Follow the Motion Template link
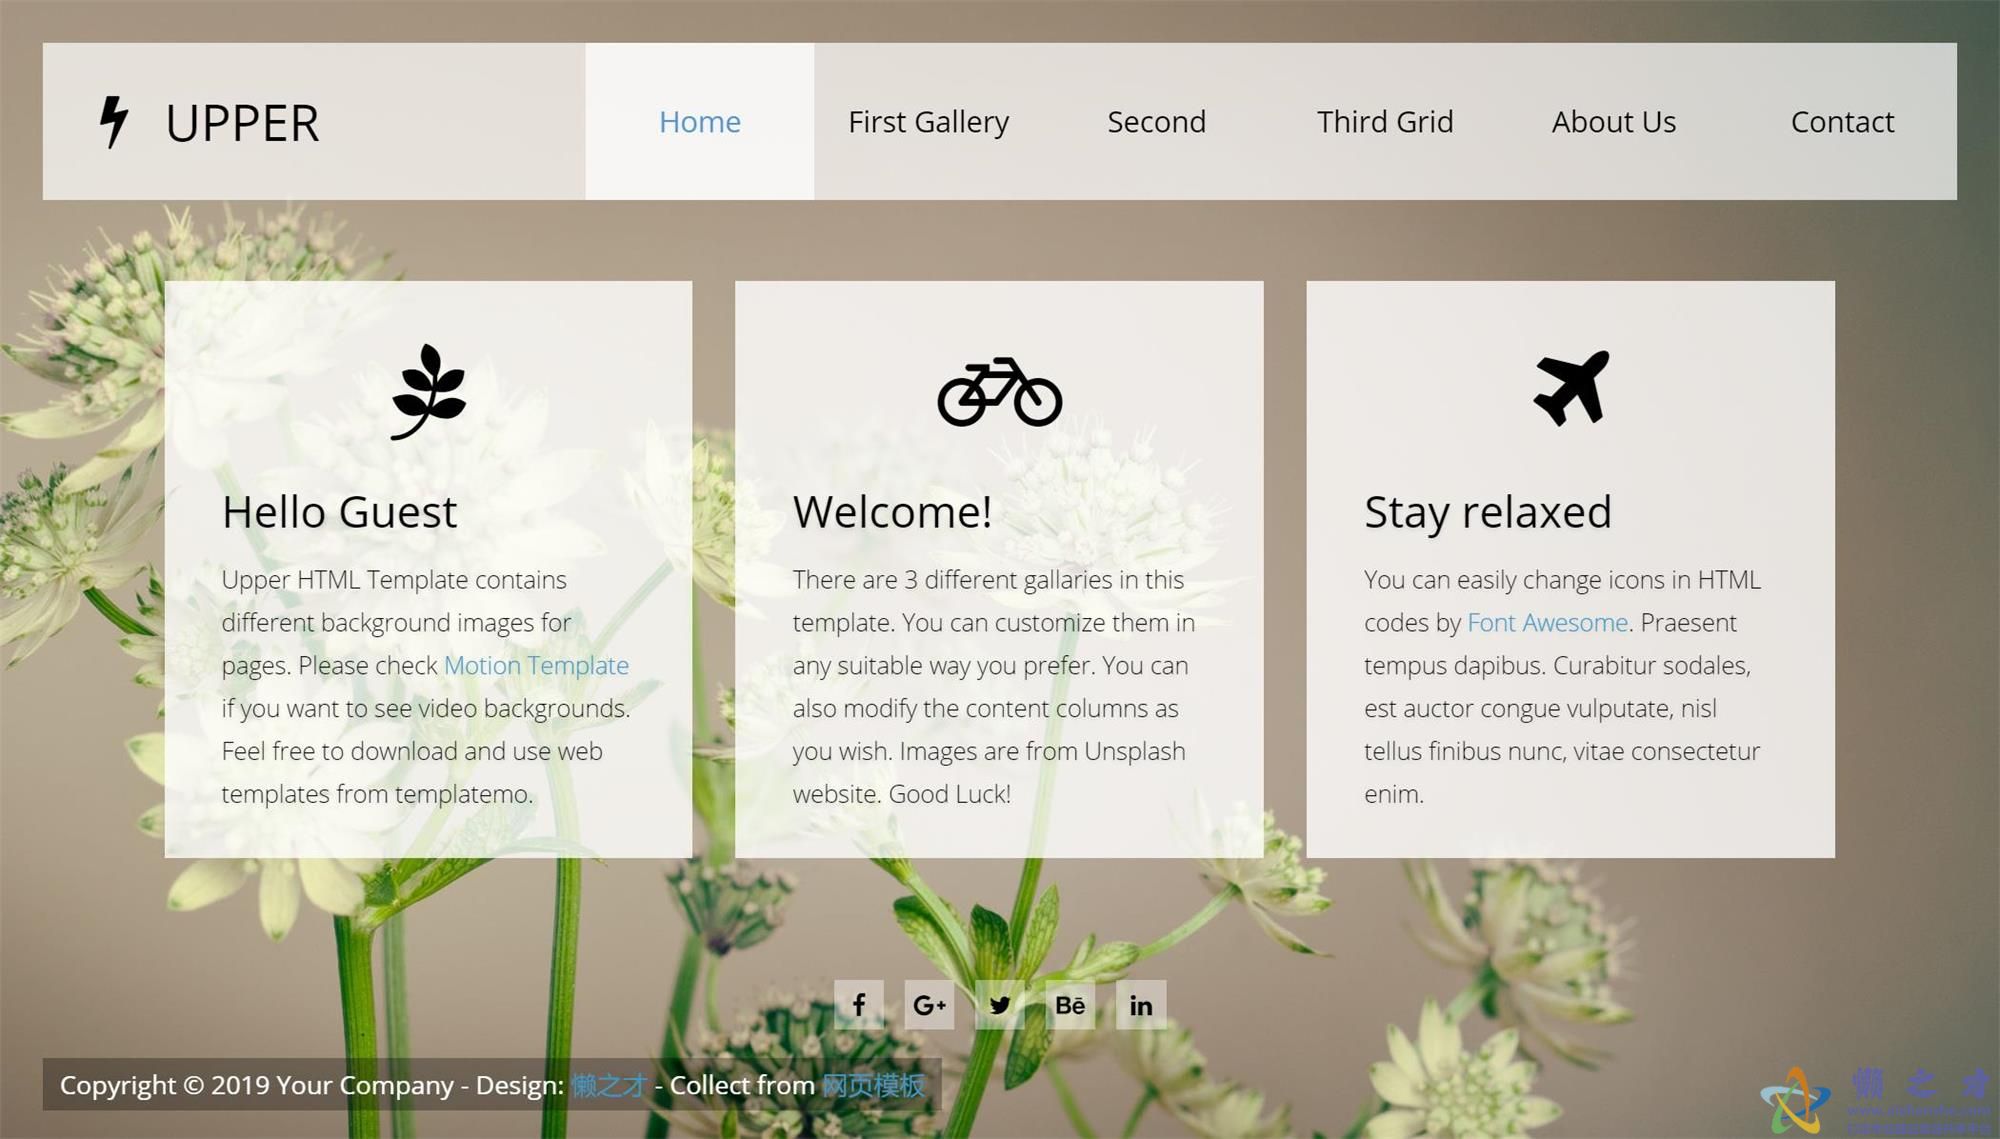Image resolution: width=2000 pixels, height=1139 pixels. point(536,665)
